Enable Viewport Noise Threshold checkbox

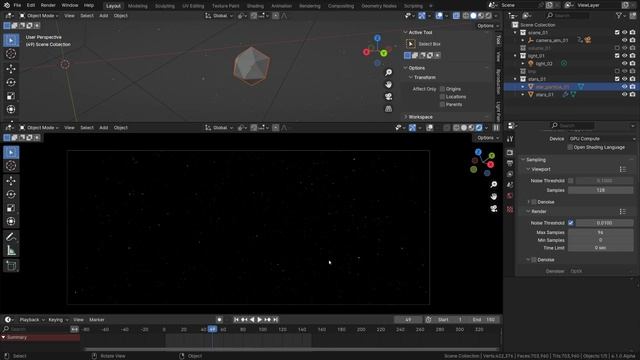tap(571, 180)
